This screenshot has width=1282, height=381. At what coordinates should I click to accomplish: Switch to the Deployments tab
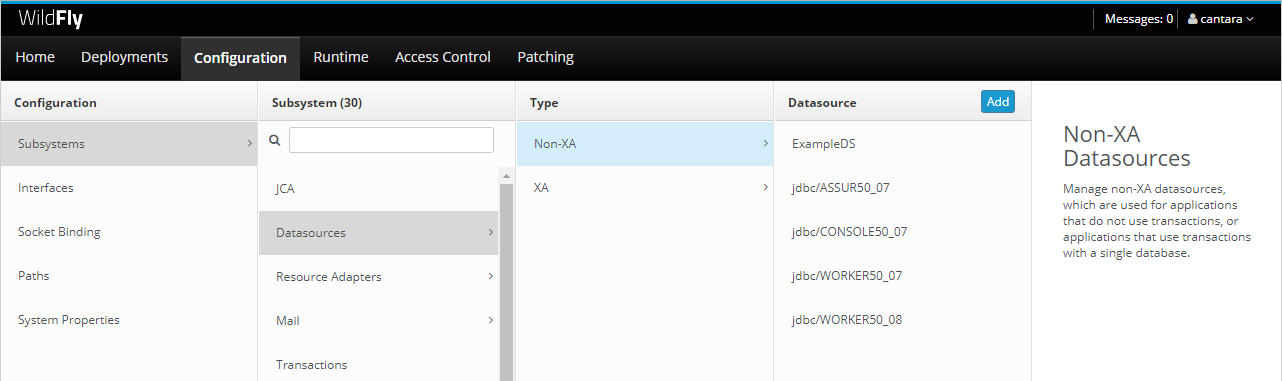[x=124, y=57]
